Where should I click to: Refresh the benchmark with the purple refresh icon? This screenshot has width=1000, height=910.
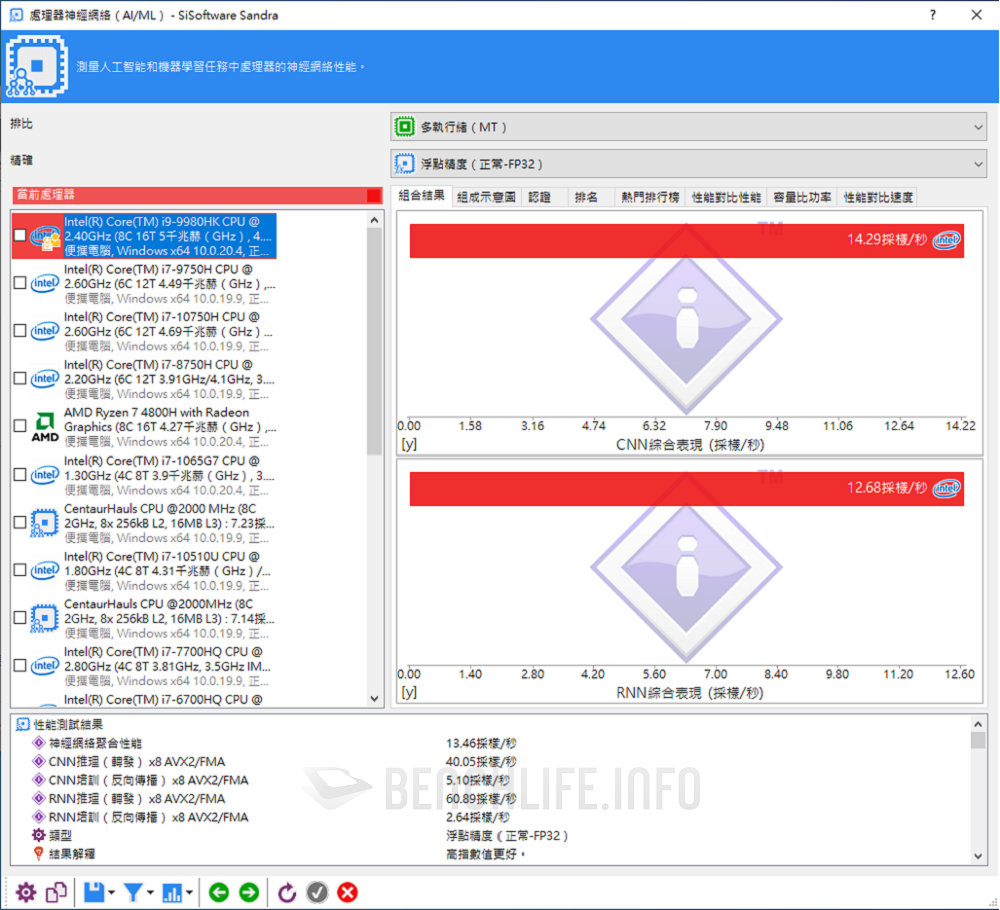click(x=287, y=892)
